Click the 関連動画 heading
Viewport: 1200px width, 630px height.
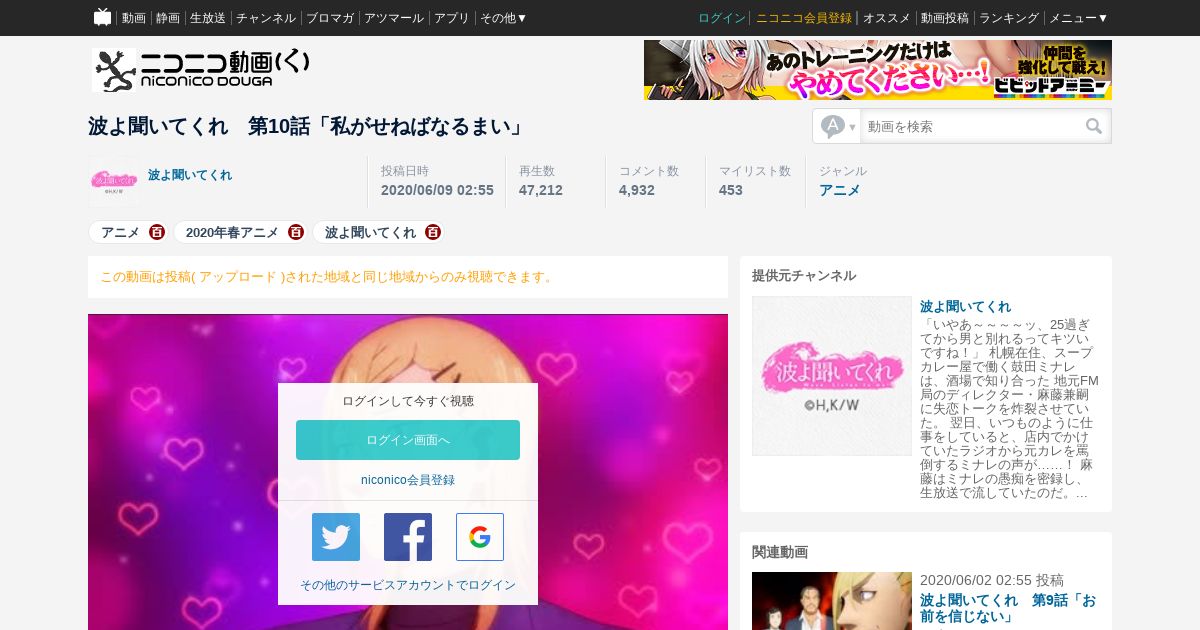coord(780,552)
